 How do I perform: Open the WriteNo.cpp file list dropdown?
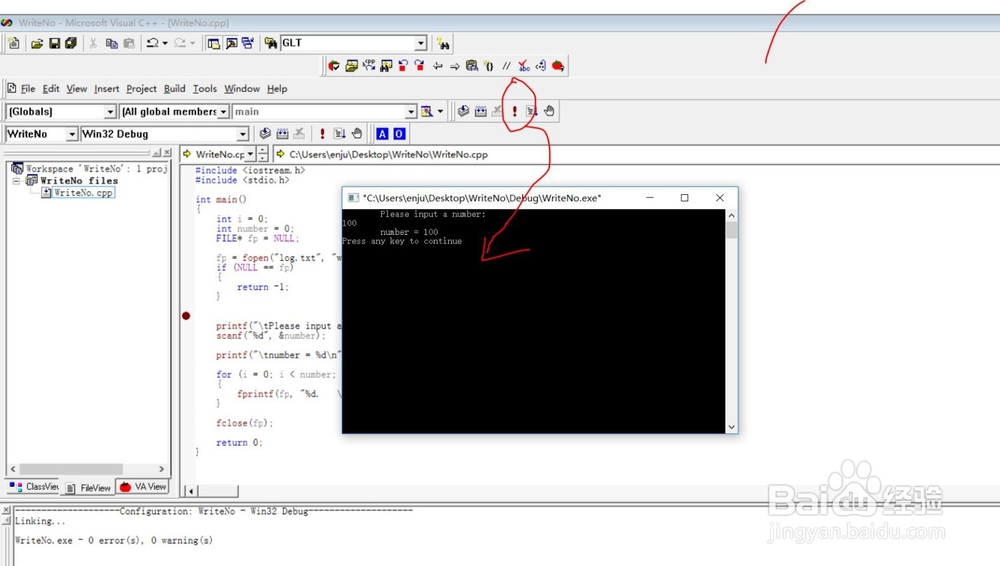(x=251, y=154)
